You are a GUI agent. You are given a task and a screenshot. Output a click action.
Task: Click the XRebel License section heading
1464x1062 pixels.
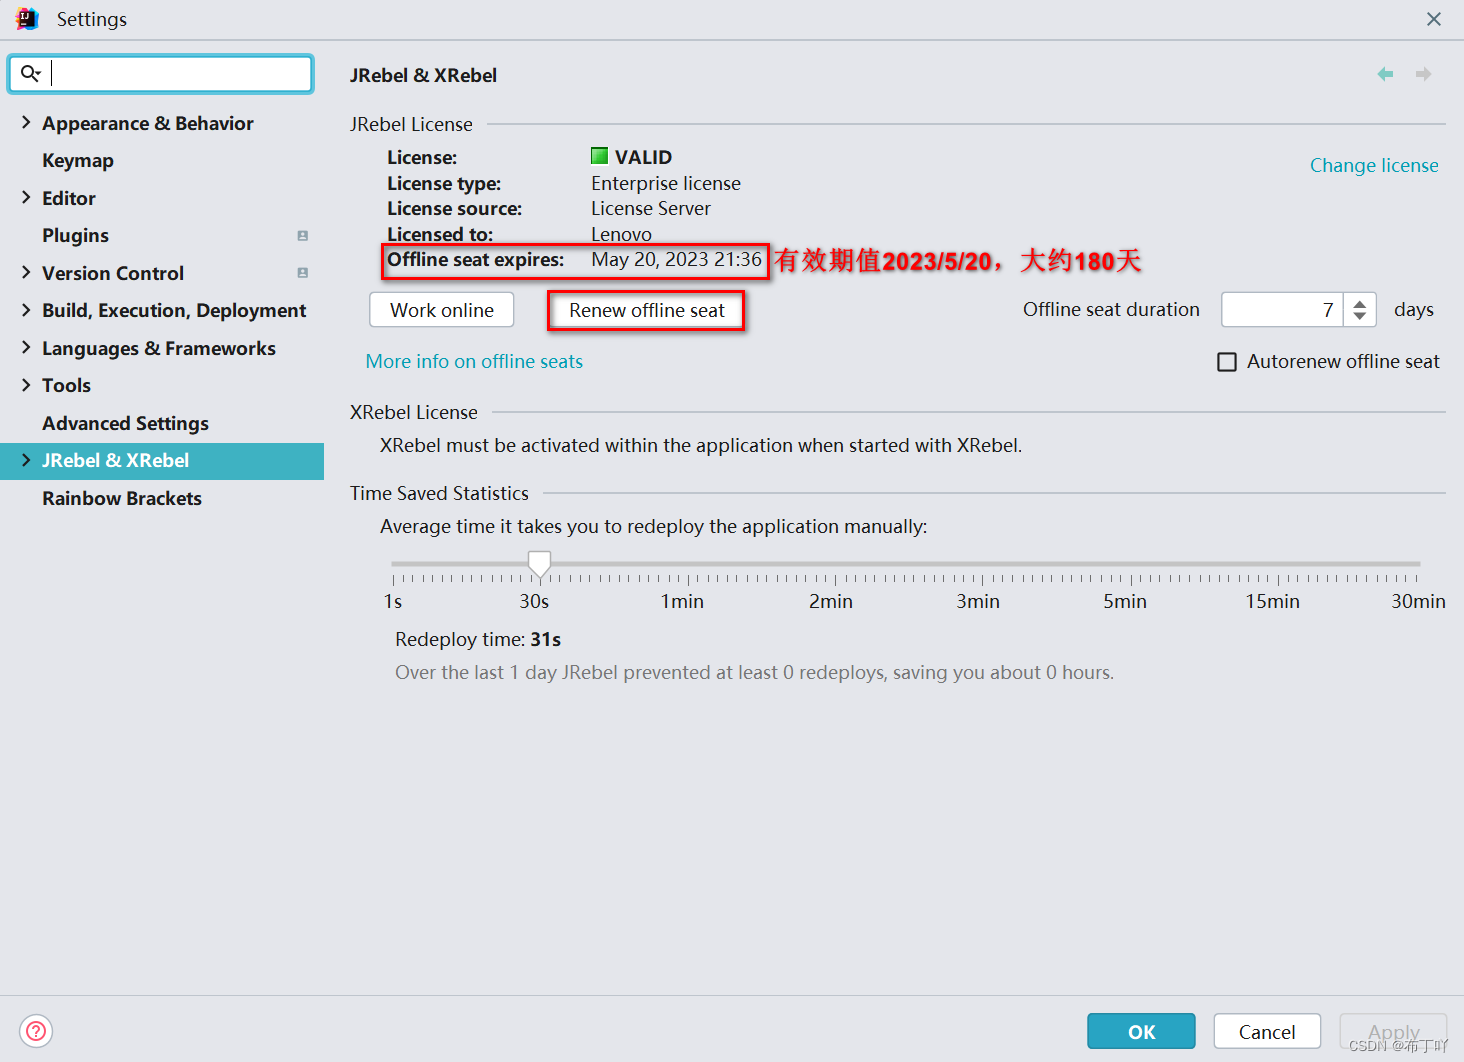click(x=414, y=413)
